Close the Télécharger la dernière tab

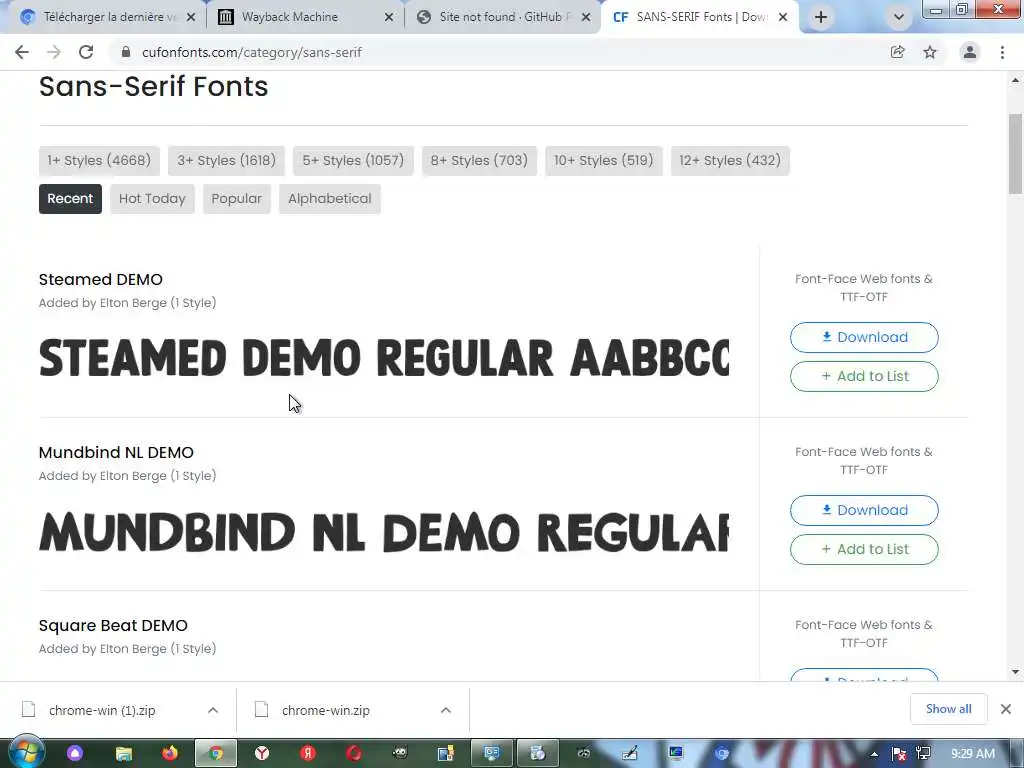tap(191, 18)
